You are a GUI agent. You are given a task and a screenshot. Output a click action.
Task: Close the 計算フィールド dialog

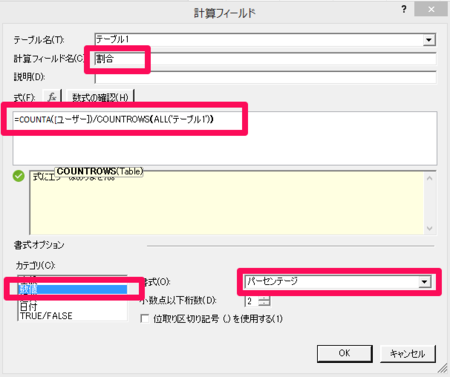(431, 9)
